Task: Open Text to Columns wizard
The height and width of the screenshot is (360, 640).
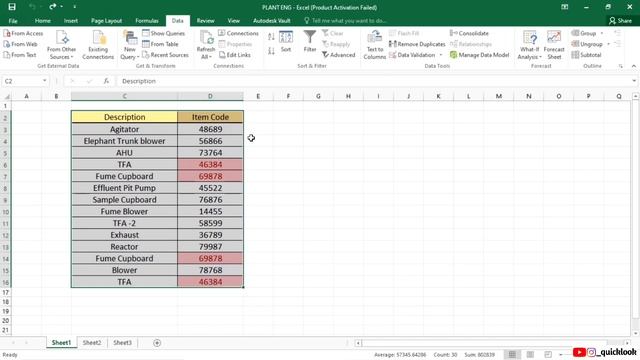Action: click(x=374, y=45)
